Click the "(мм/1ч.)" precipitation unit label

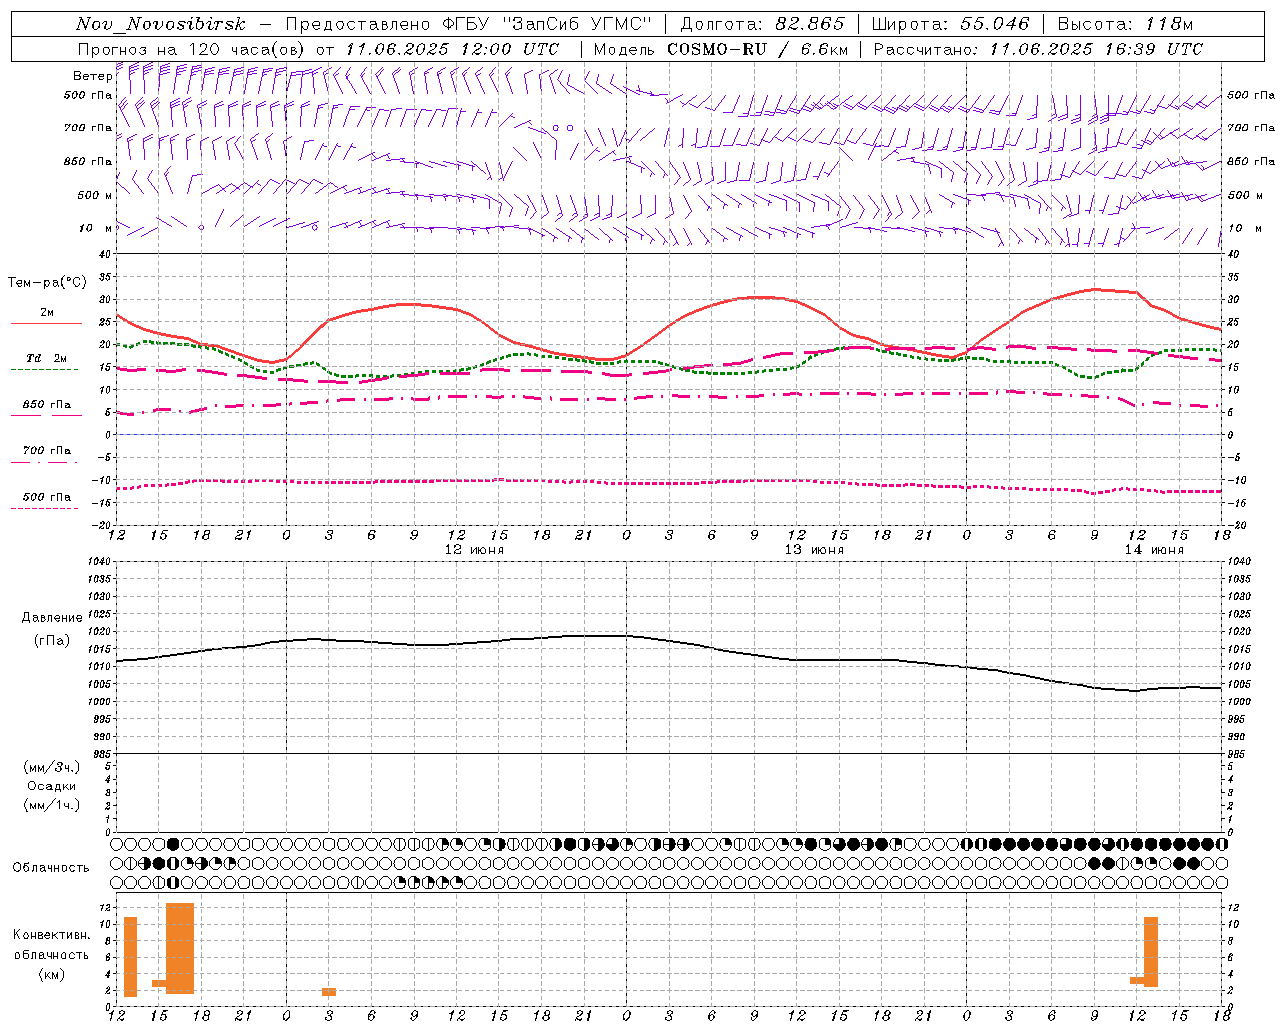click(52, 805)
